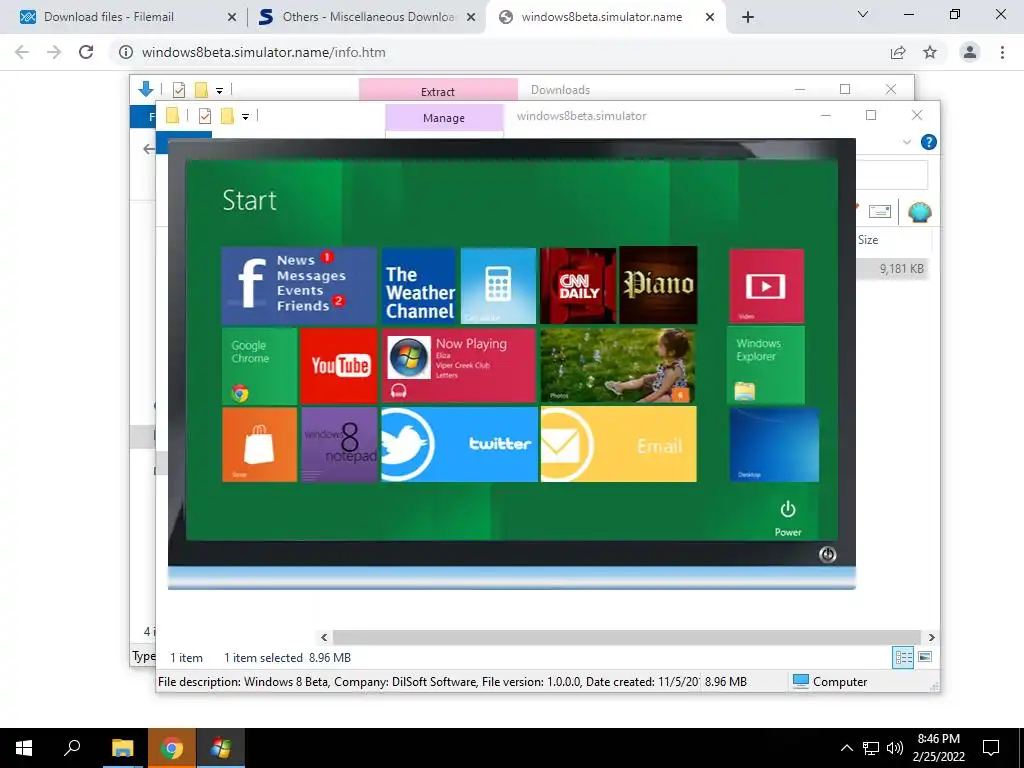Open the notification center
The height and width of the screenshot is (768, 1024).
[991, 748]
